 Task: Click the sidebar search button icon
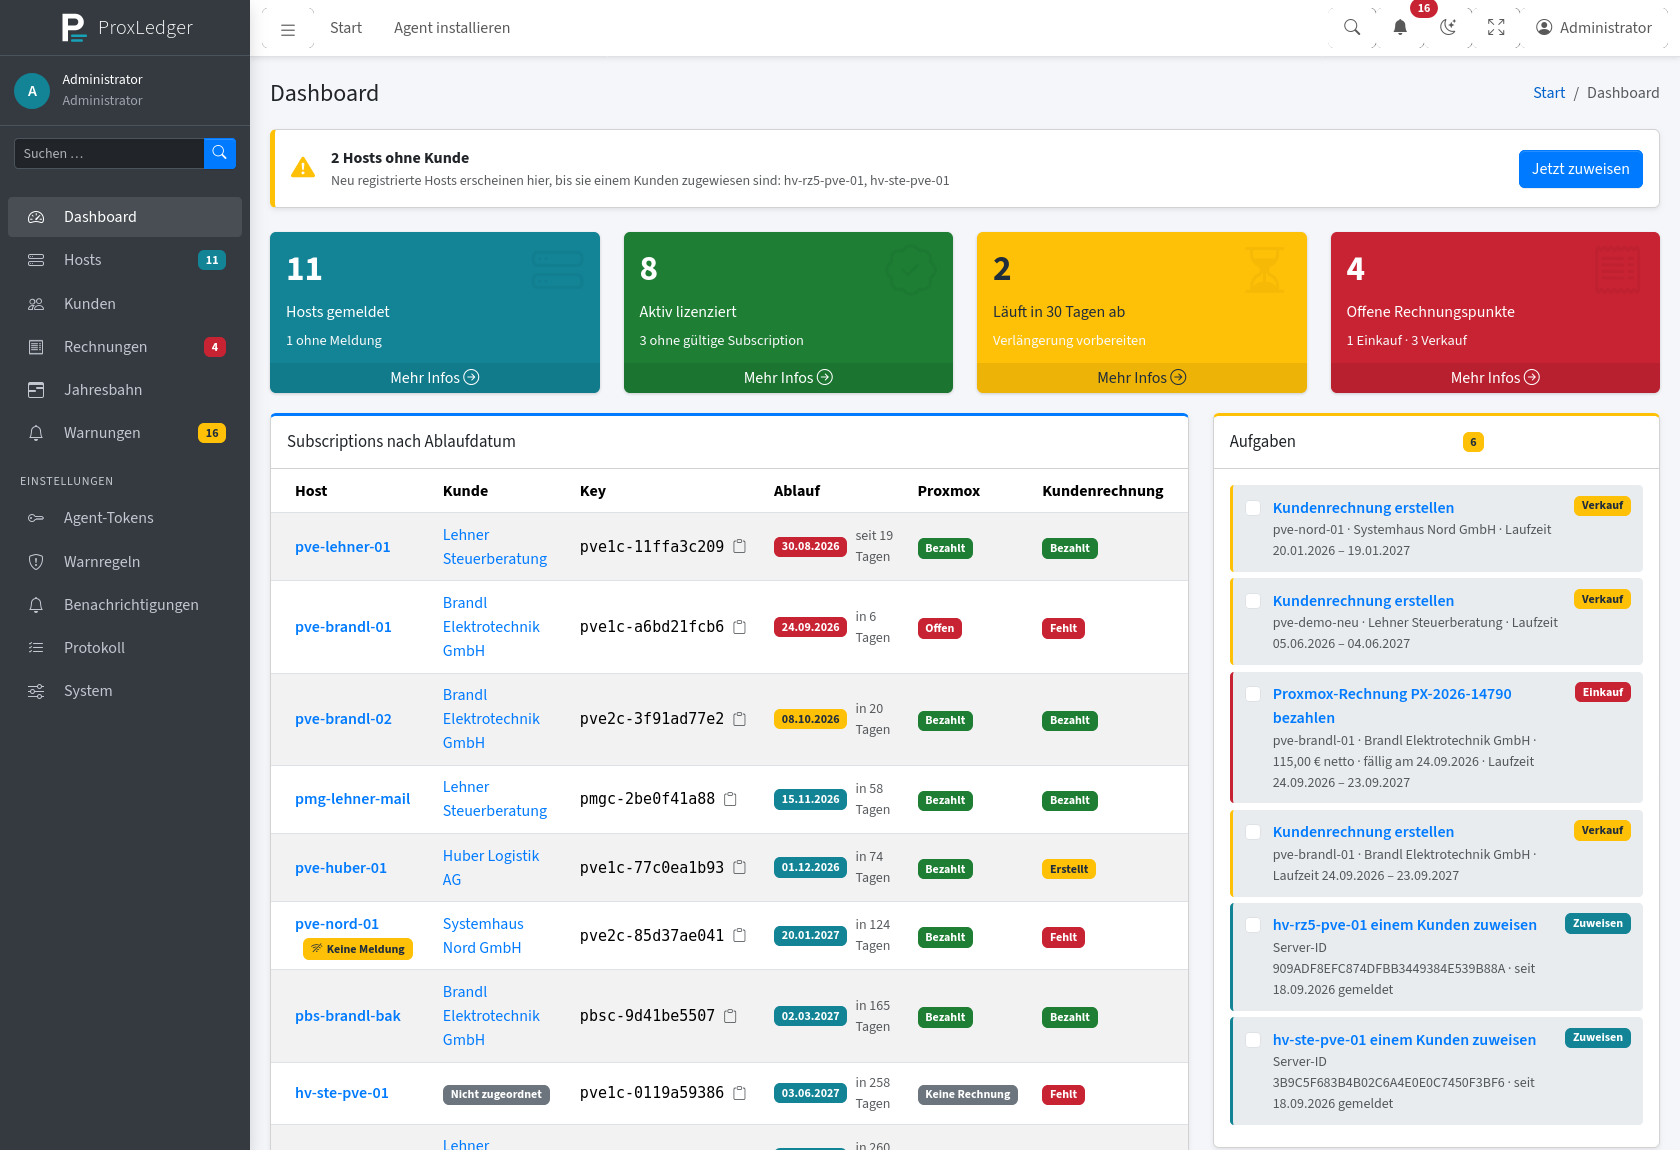coord(220,153)
